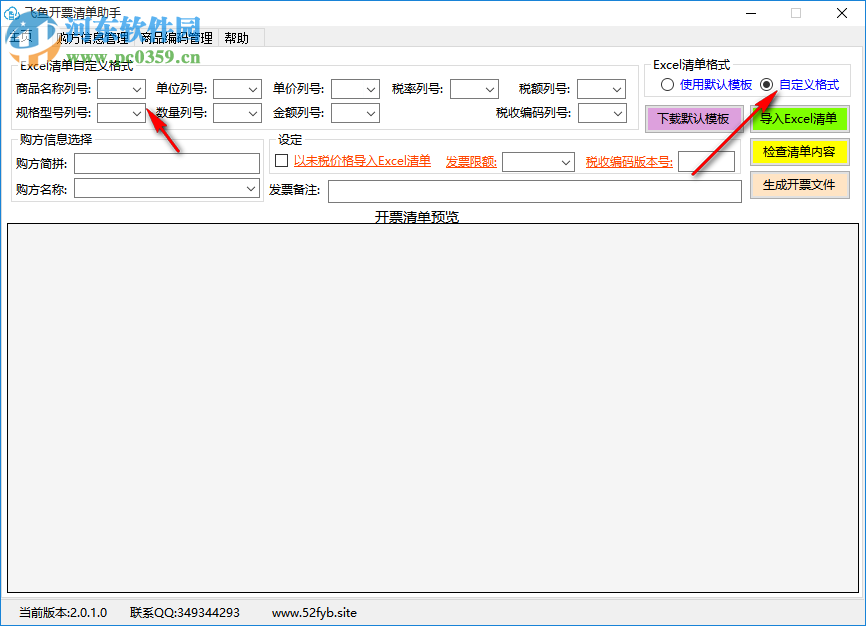Click the 购方简拼 text field
This screenshot has height=626, width=866.
(167, 164)
